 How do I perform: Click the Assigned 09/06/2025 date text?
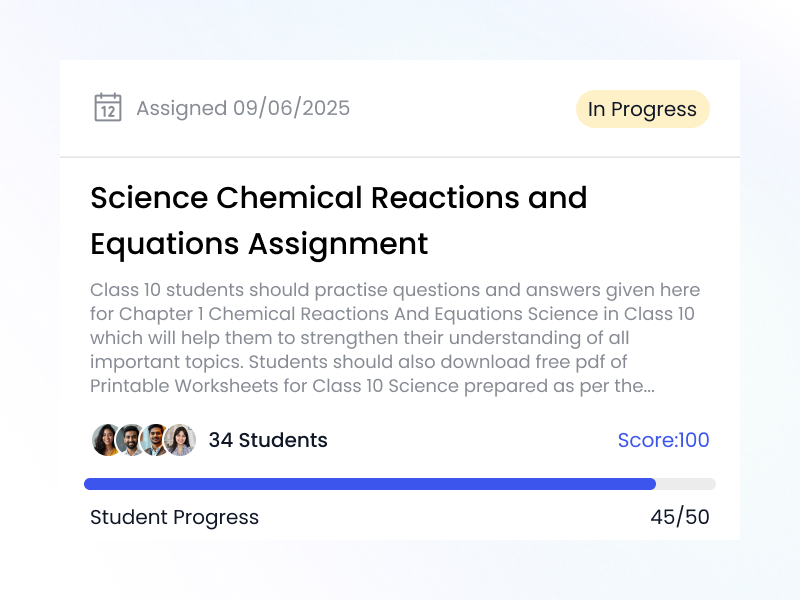click(x=243, y=108)
